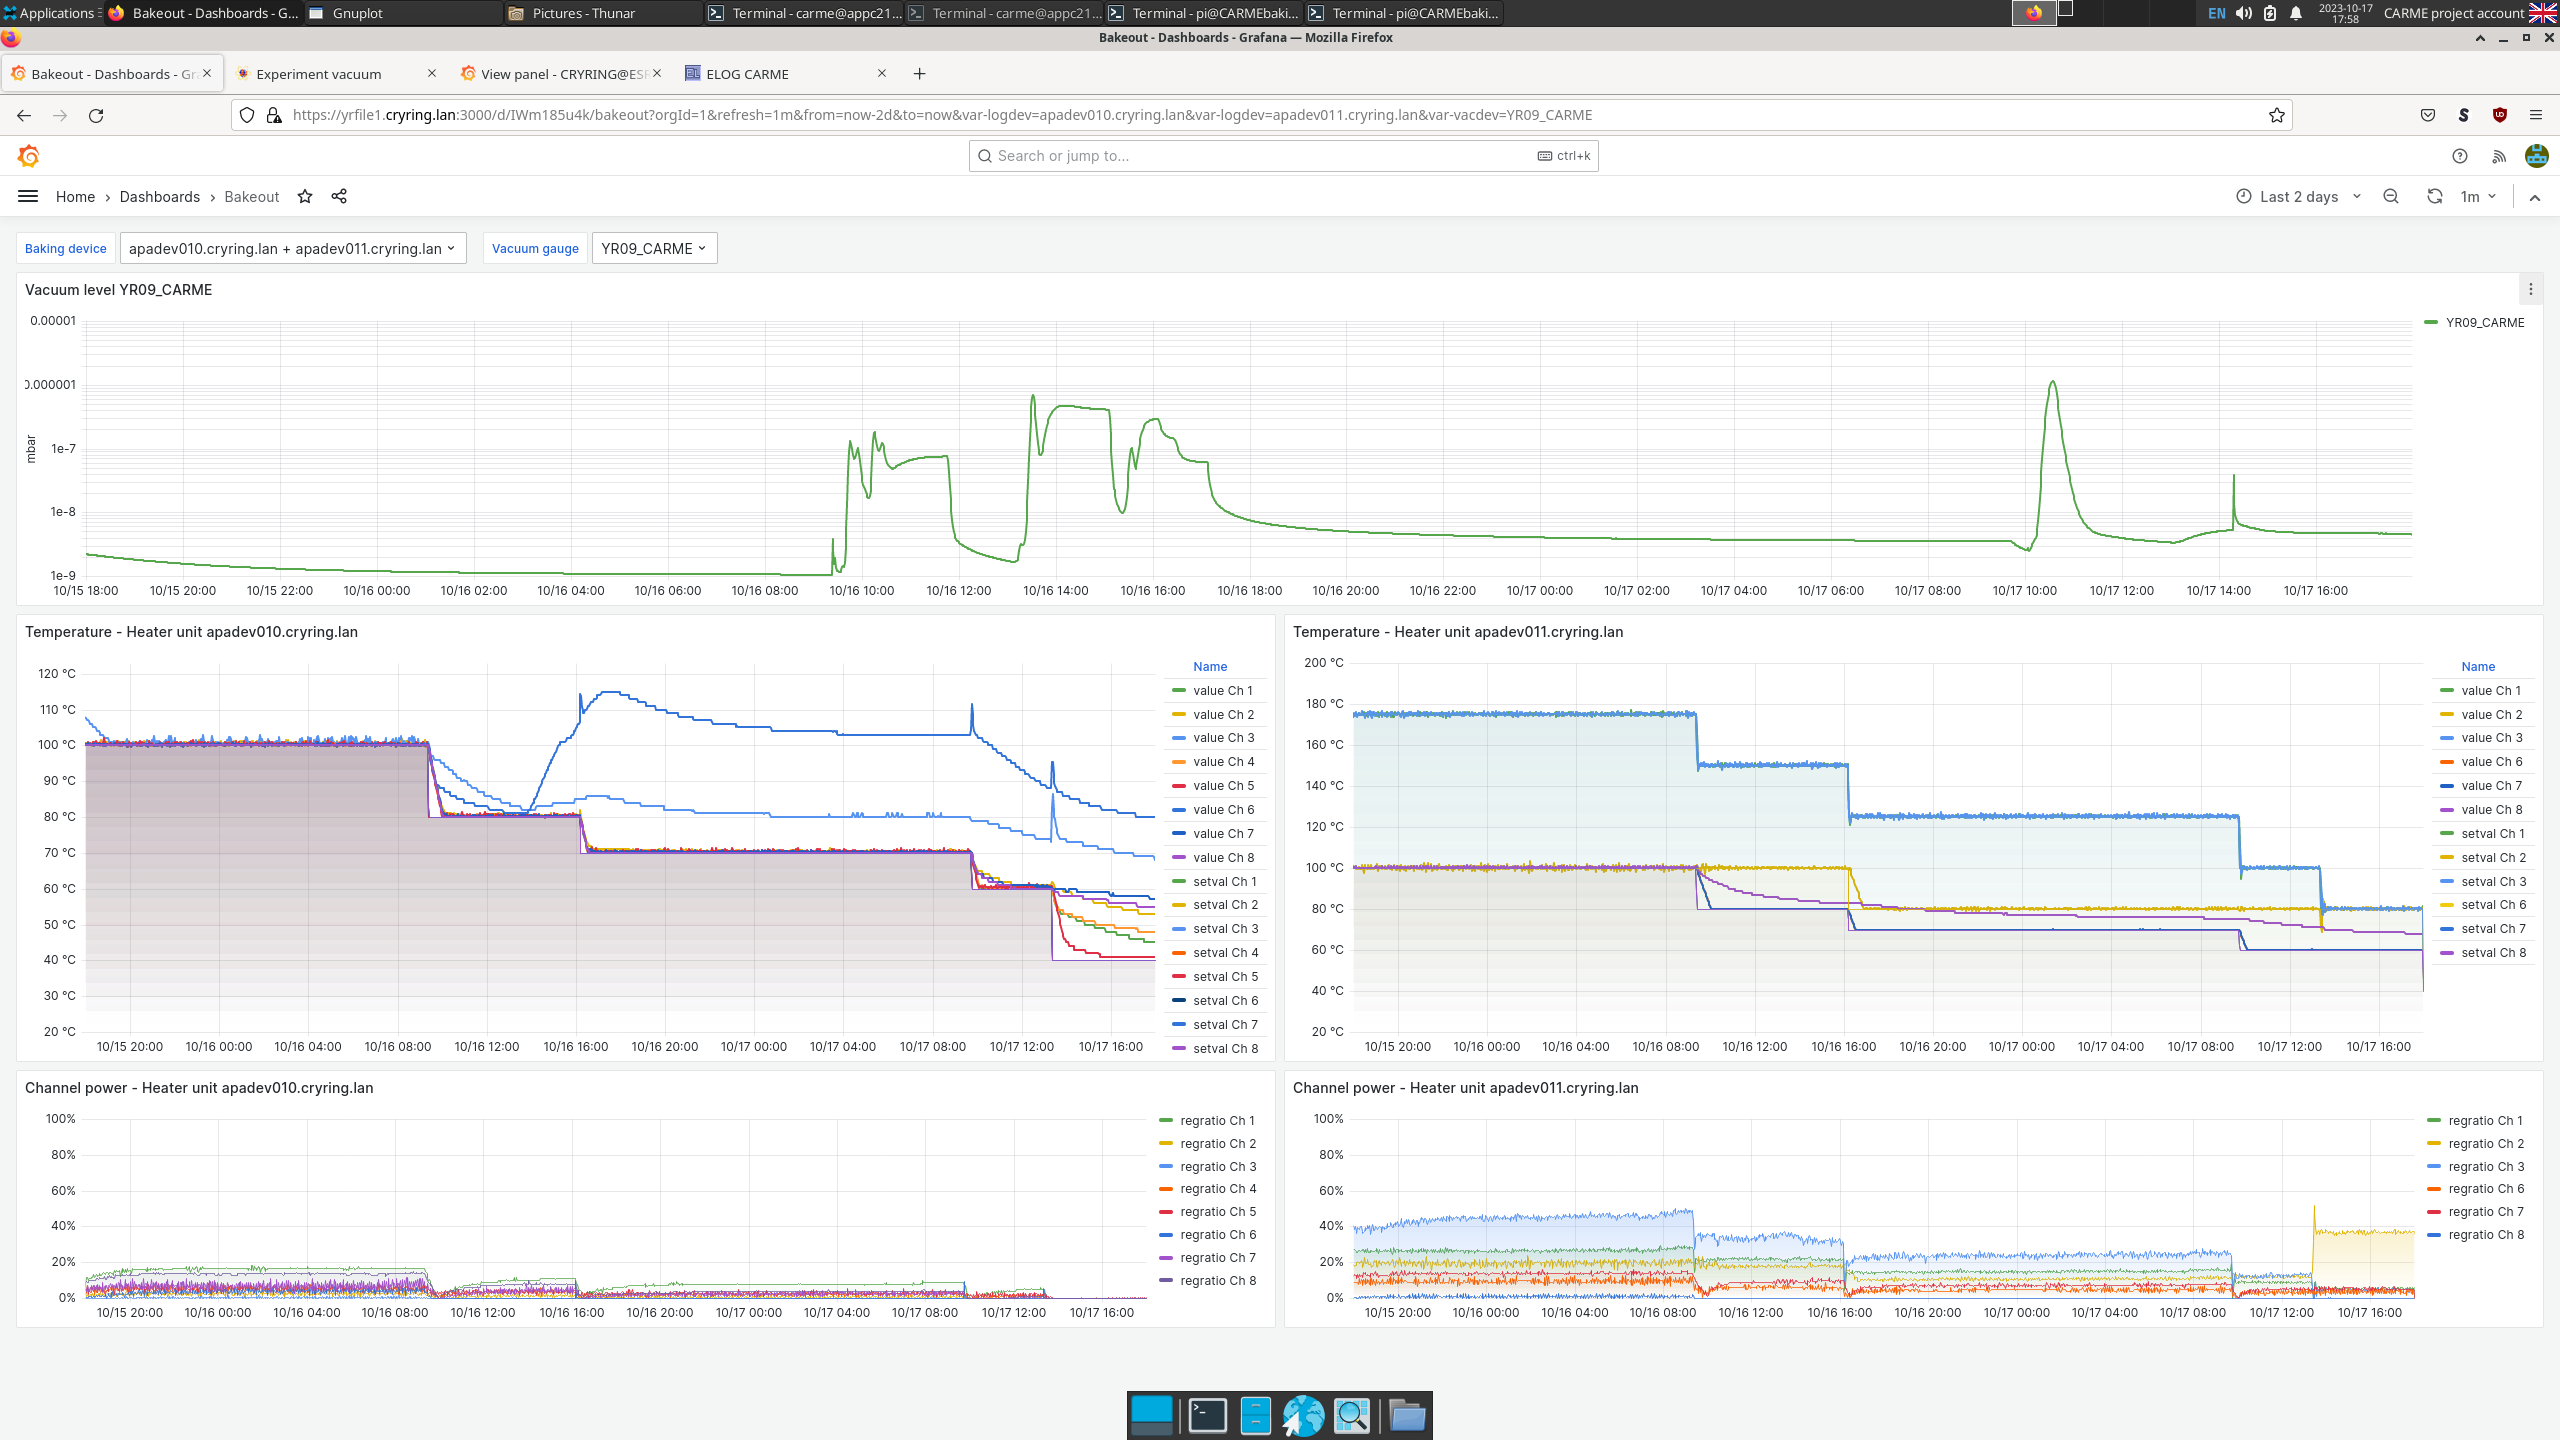
Task: Open the news RSS feed icon
Action: coord(2499,156)
